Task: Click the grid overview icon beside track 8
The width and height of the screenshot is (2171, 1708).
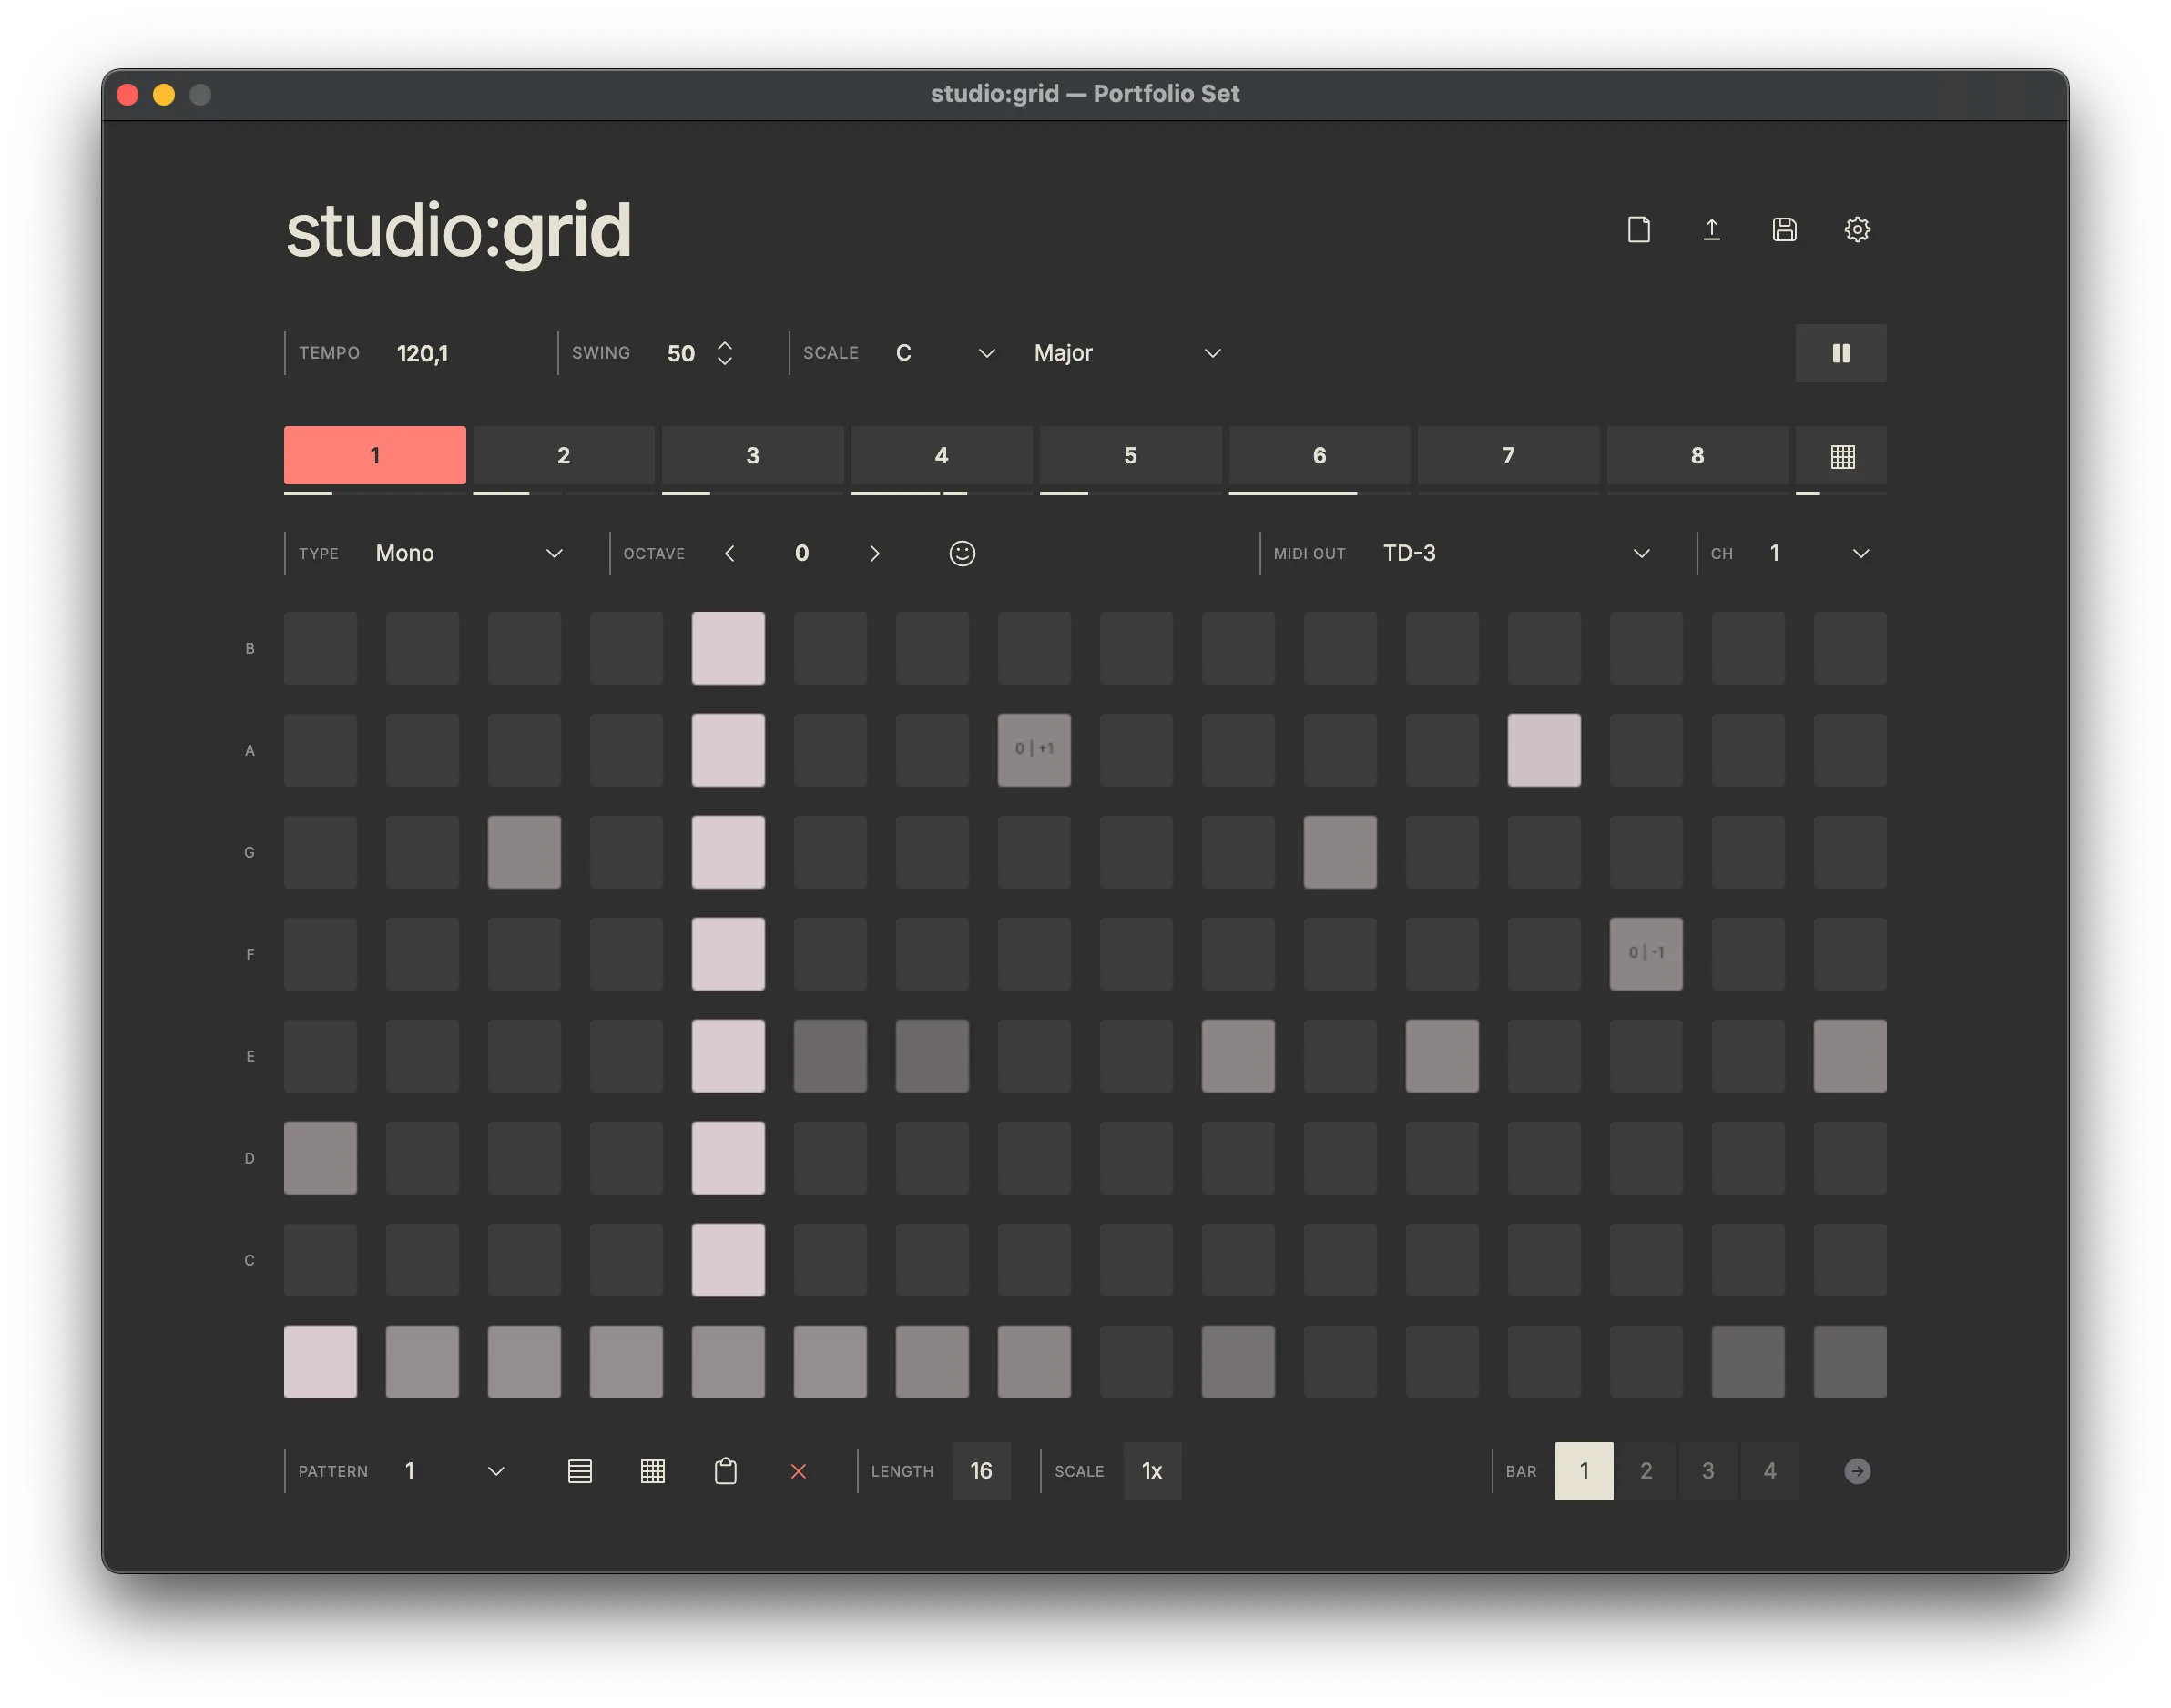Action: (1842, 456)
